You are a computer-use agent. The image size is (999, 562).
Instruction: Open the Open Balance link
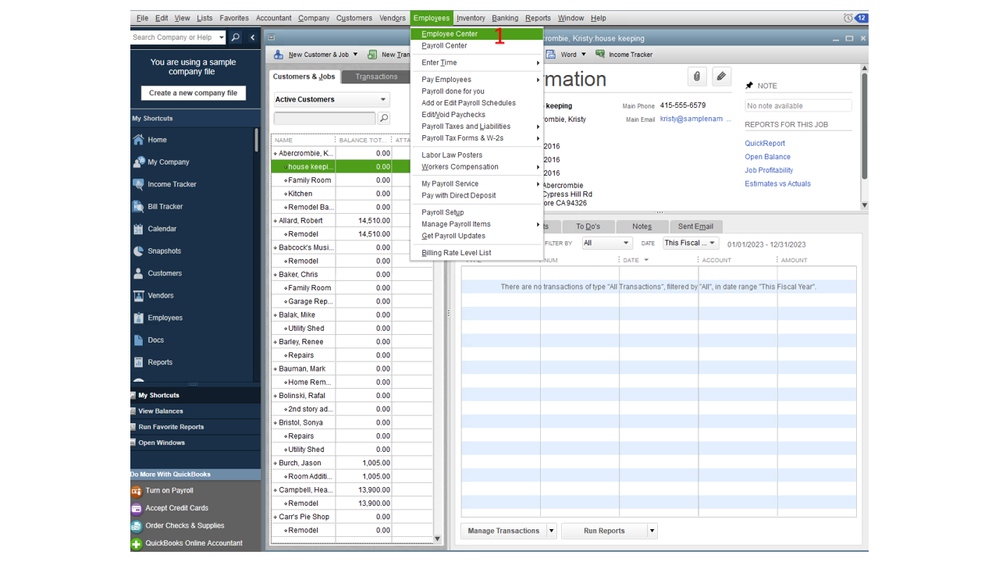(x=767, y=157)
